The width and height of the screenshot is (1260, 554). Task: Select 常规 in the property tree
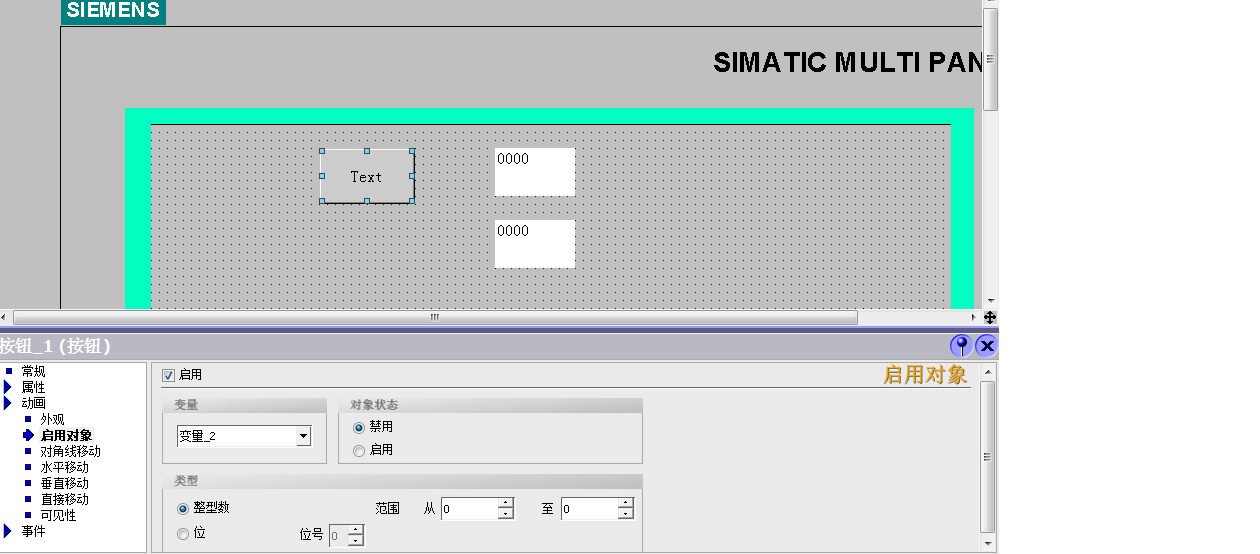point(33,371)
